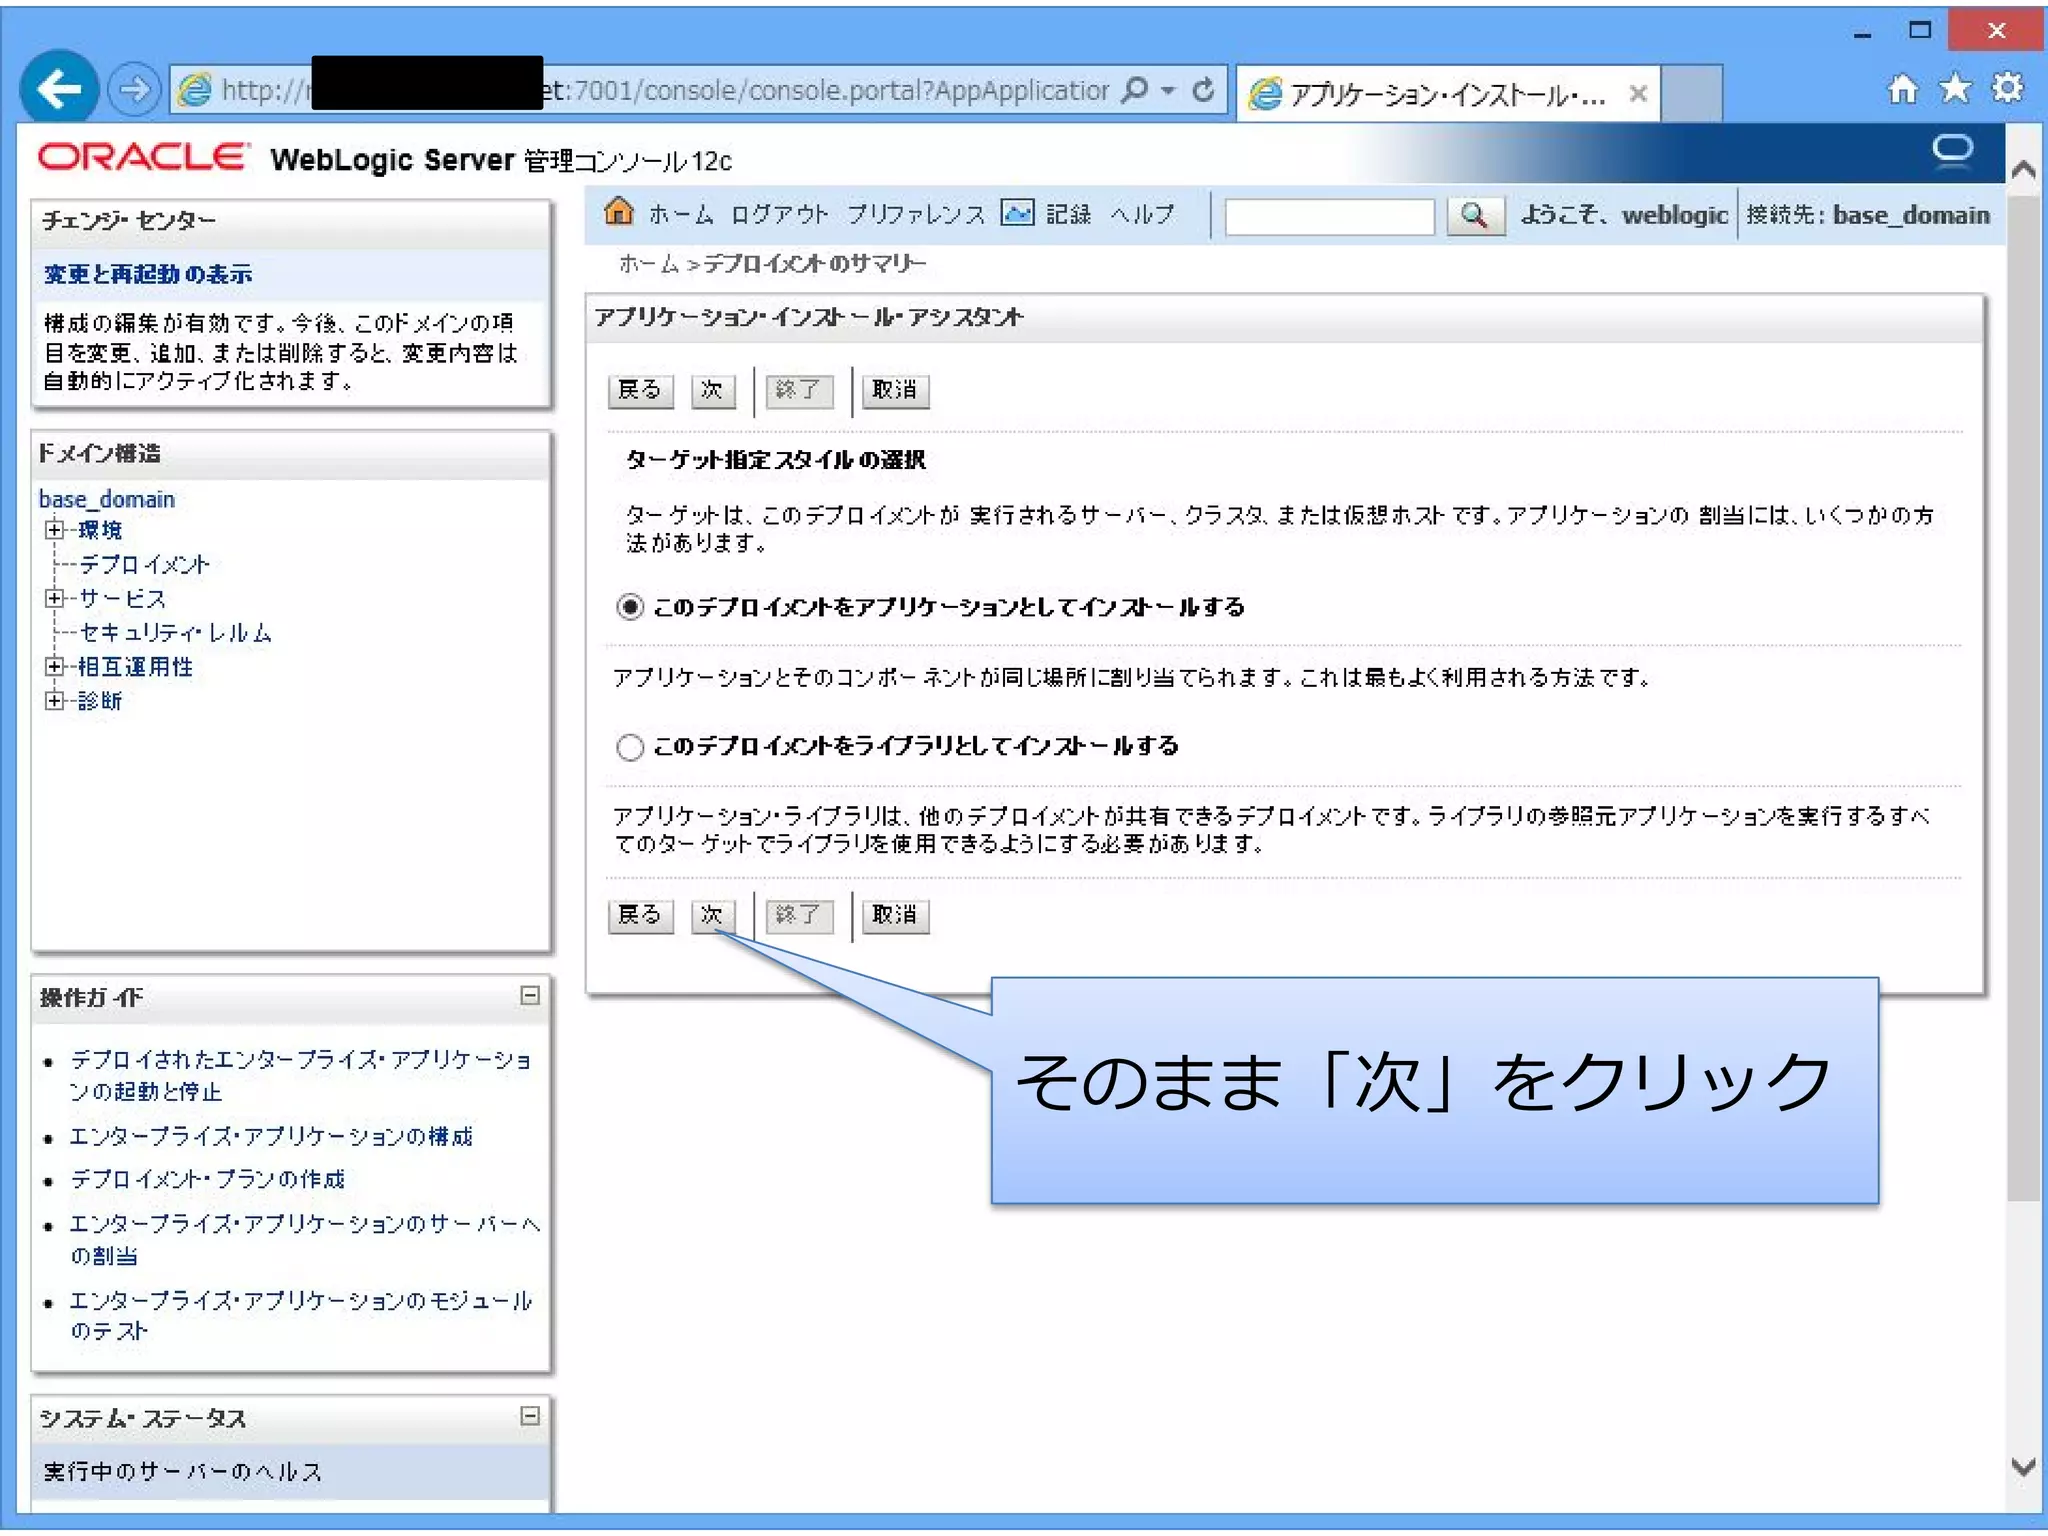Click the console search magnifier button

pyautogui.click(x=1475, y=215)
